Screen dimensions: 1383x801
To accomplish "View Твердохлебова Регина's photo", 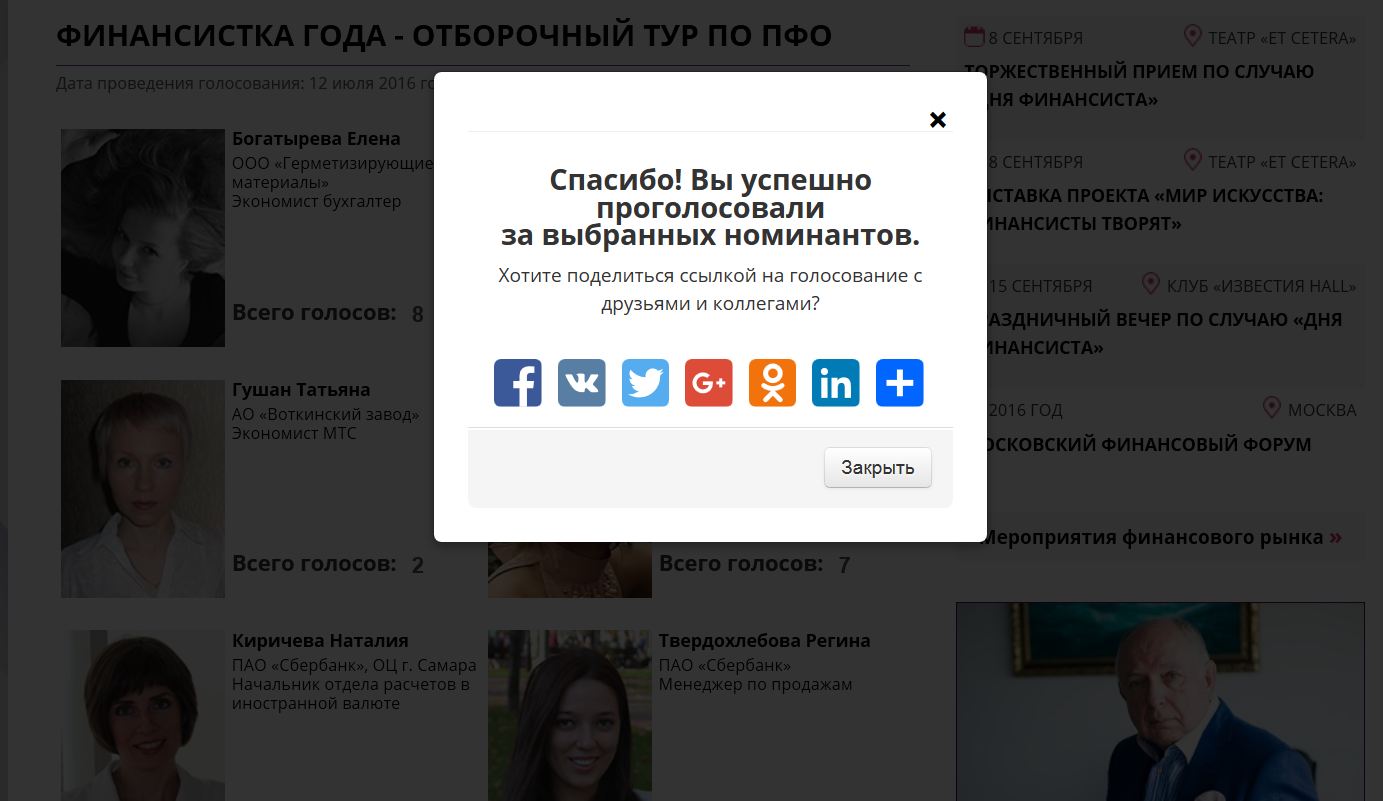I will 570,715.
